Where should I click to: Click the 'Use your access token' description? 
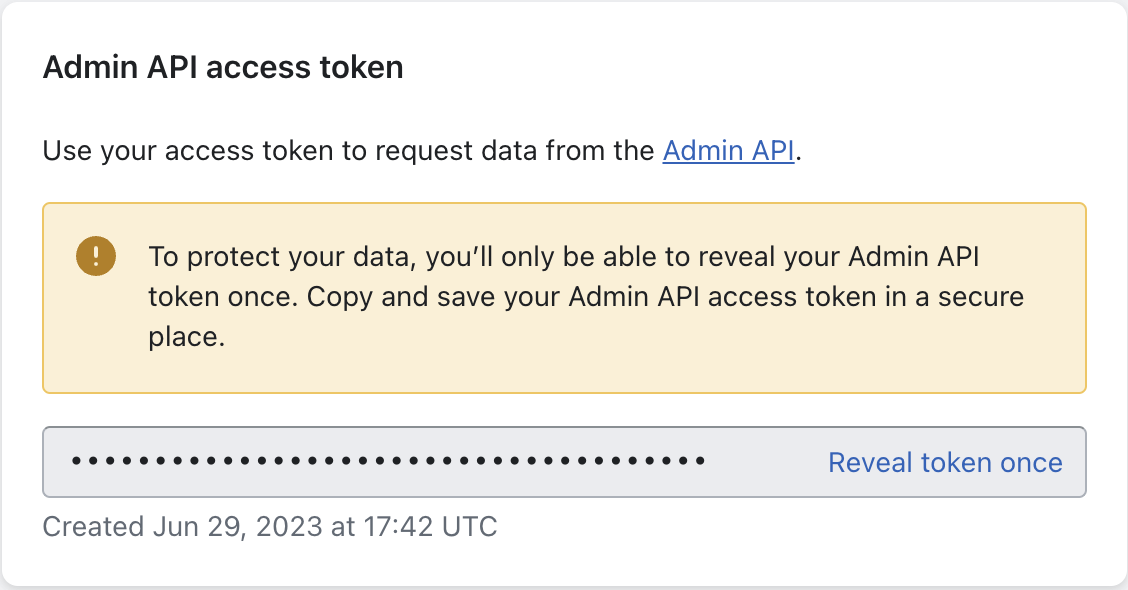click(422, 151)
